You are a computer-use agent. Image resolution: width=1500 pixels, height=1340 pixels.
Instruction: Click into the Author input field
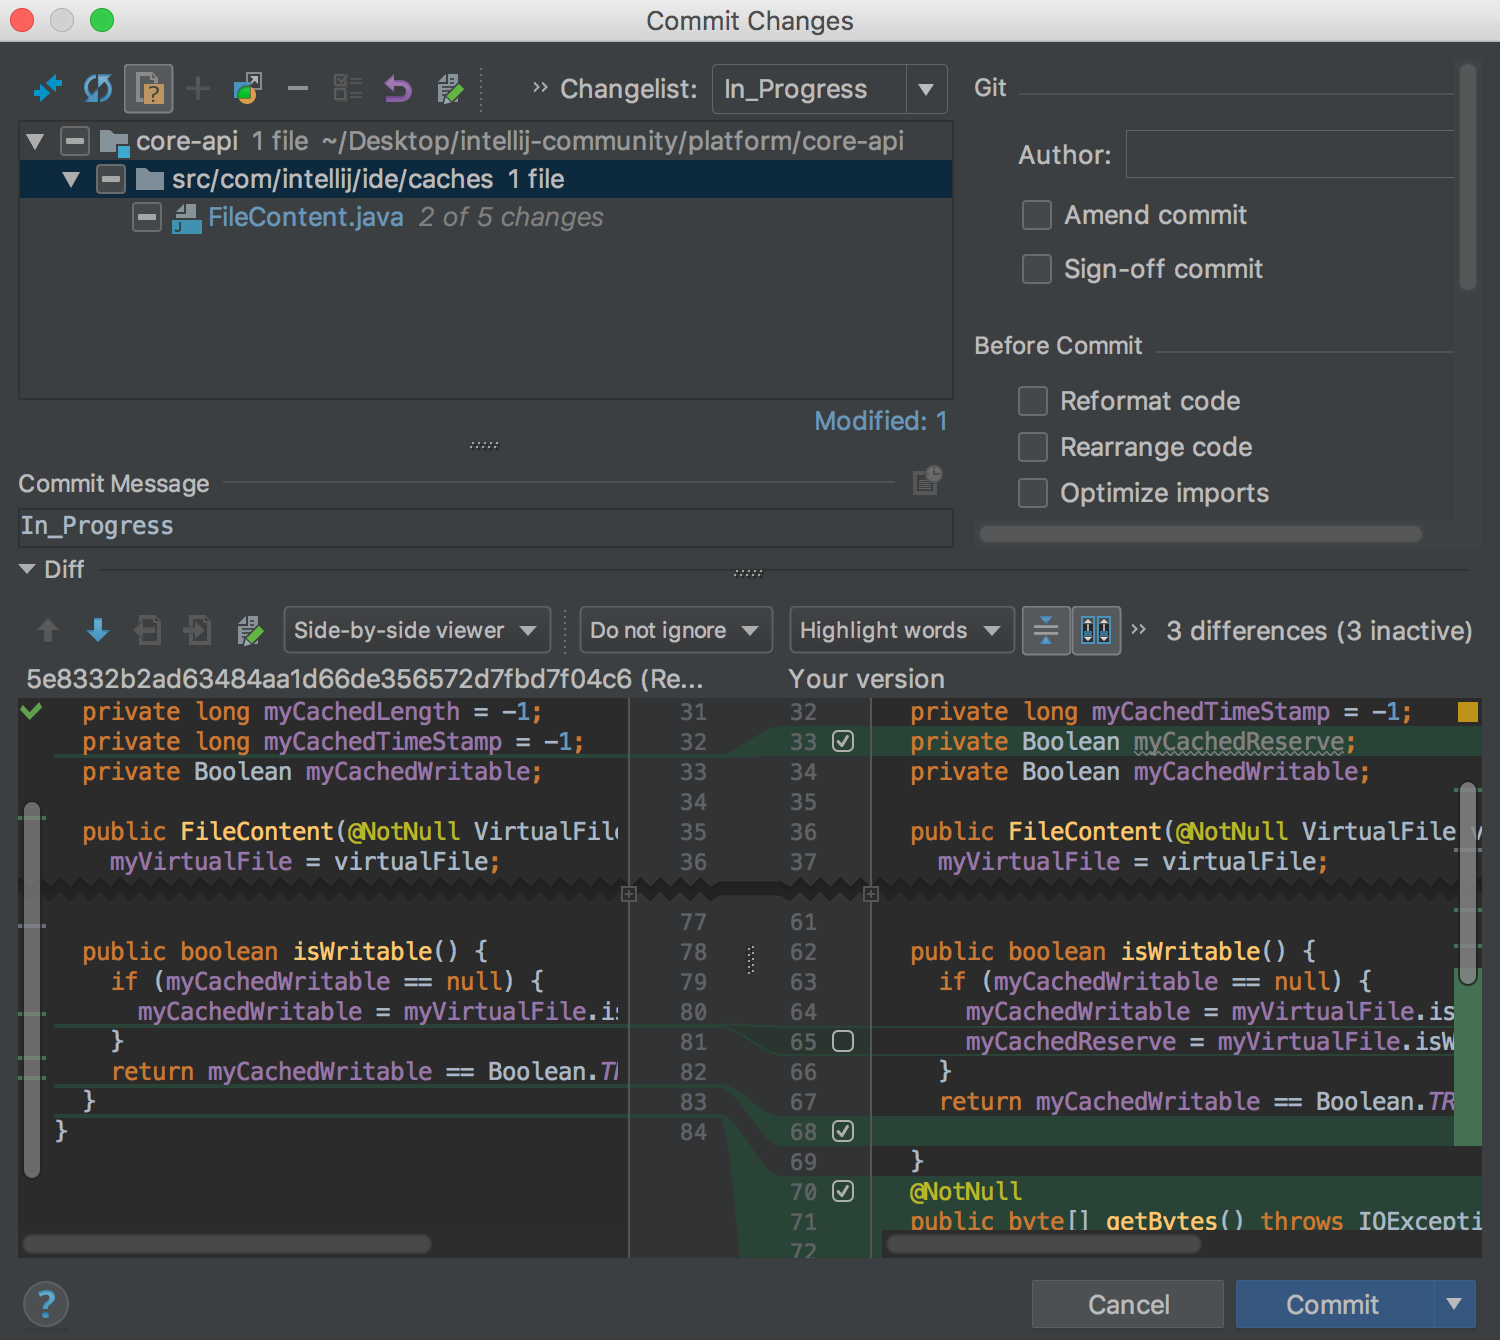click(x=1290, y=154)
